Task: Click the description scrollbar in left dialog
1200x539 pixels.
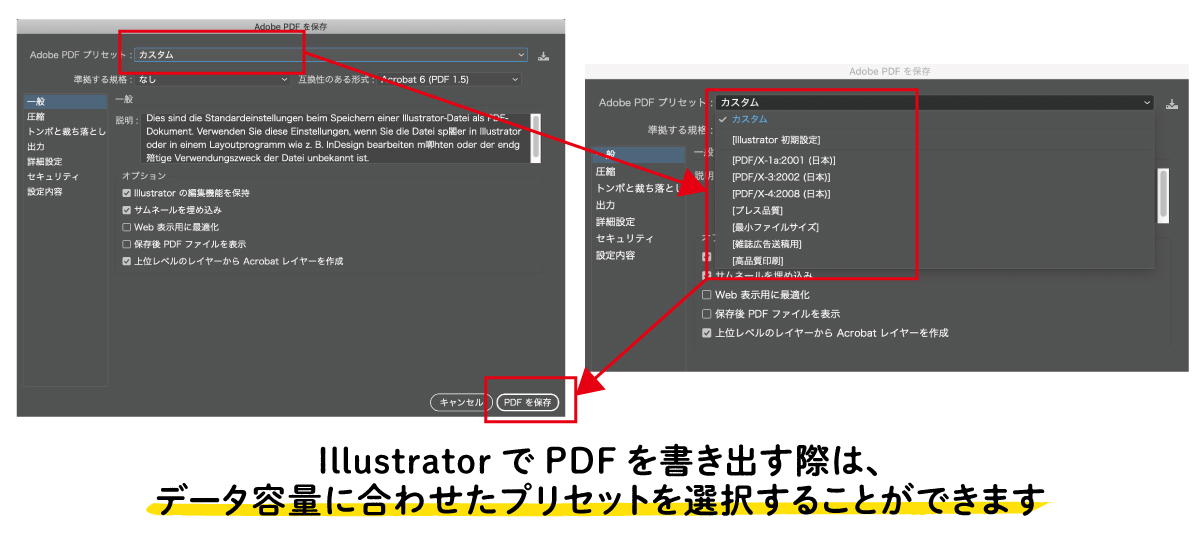Action: (x=536, y=137)
